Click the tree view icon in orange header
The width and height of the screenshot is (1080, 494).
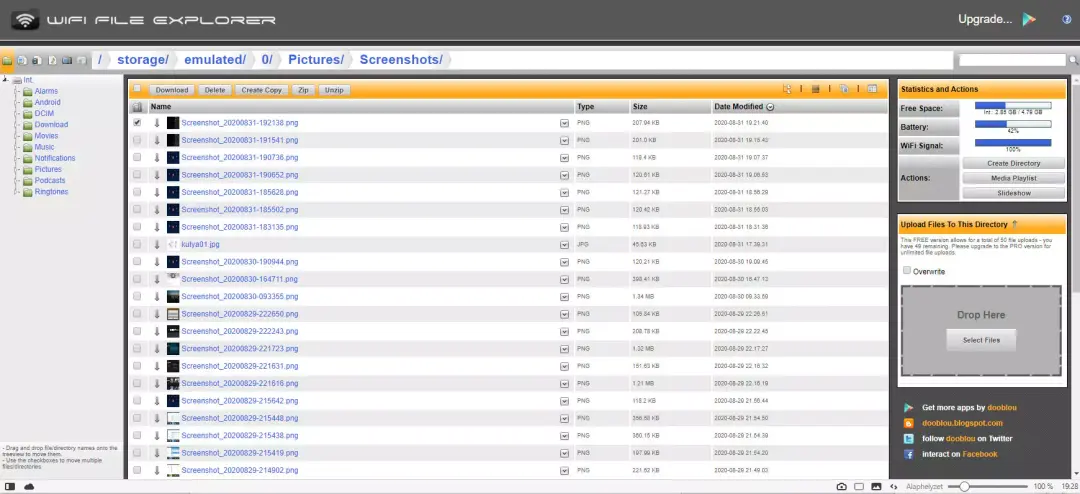pos(787,90)
